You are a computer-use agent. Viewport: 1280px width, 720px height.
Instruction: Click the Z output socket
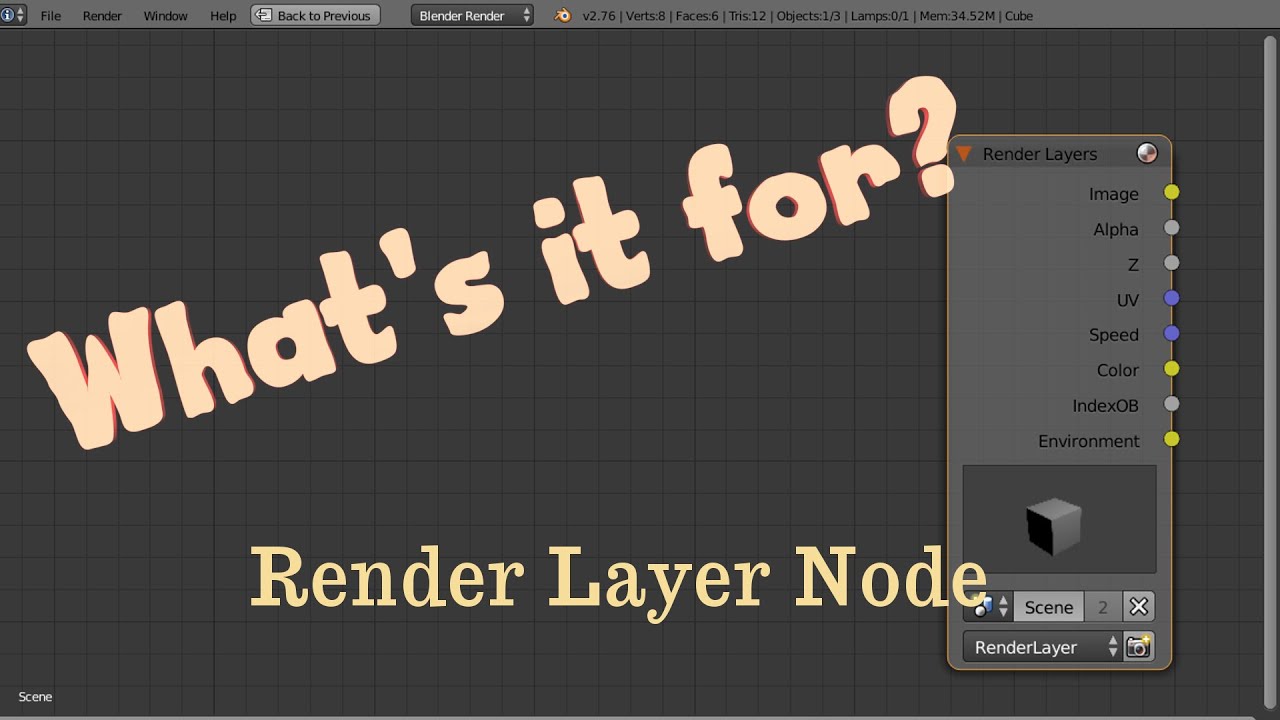pyautogui.click(x=1172, y=263)
